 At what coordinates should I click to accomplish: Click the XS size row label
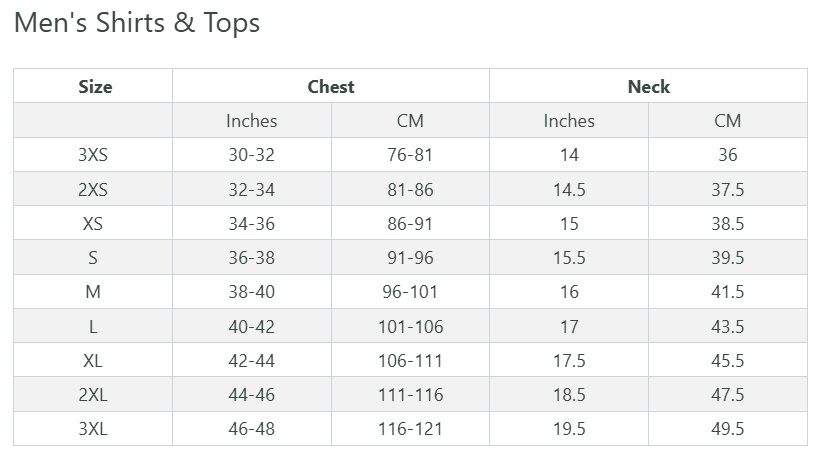93,224
